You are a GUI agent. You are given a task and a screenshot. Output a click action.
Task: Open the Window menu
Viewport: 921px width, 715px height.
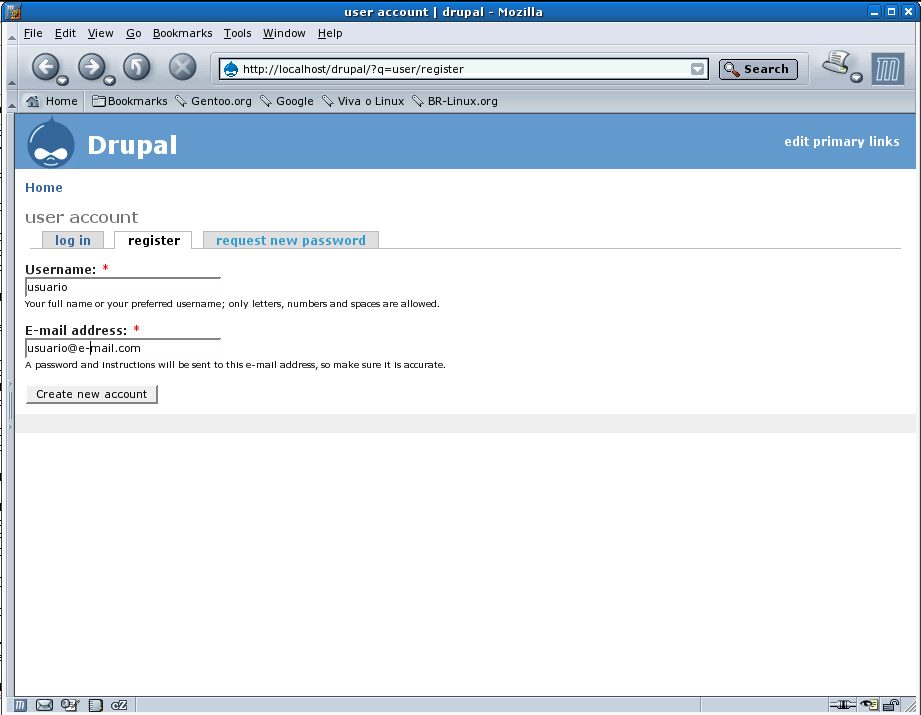point(284,33)
